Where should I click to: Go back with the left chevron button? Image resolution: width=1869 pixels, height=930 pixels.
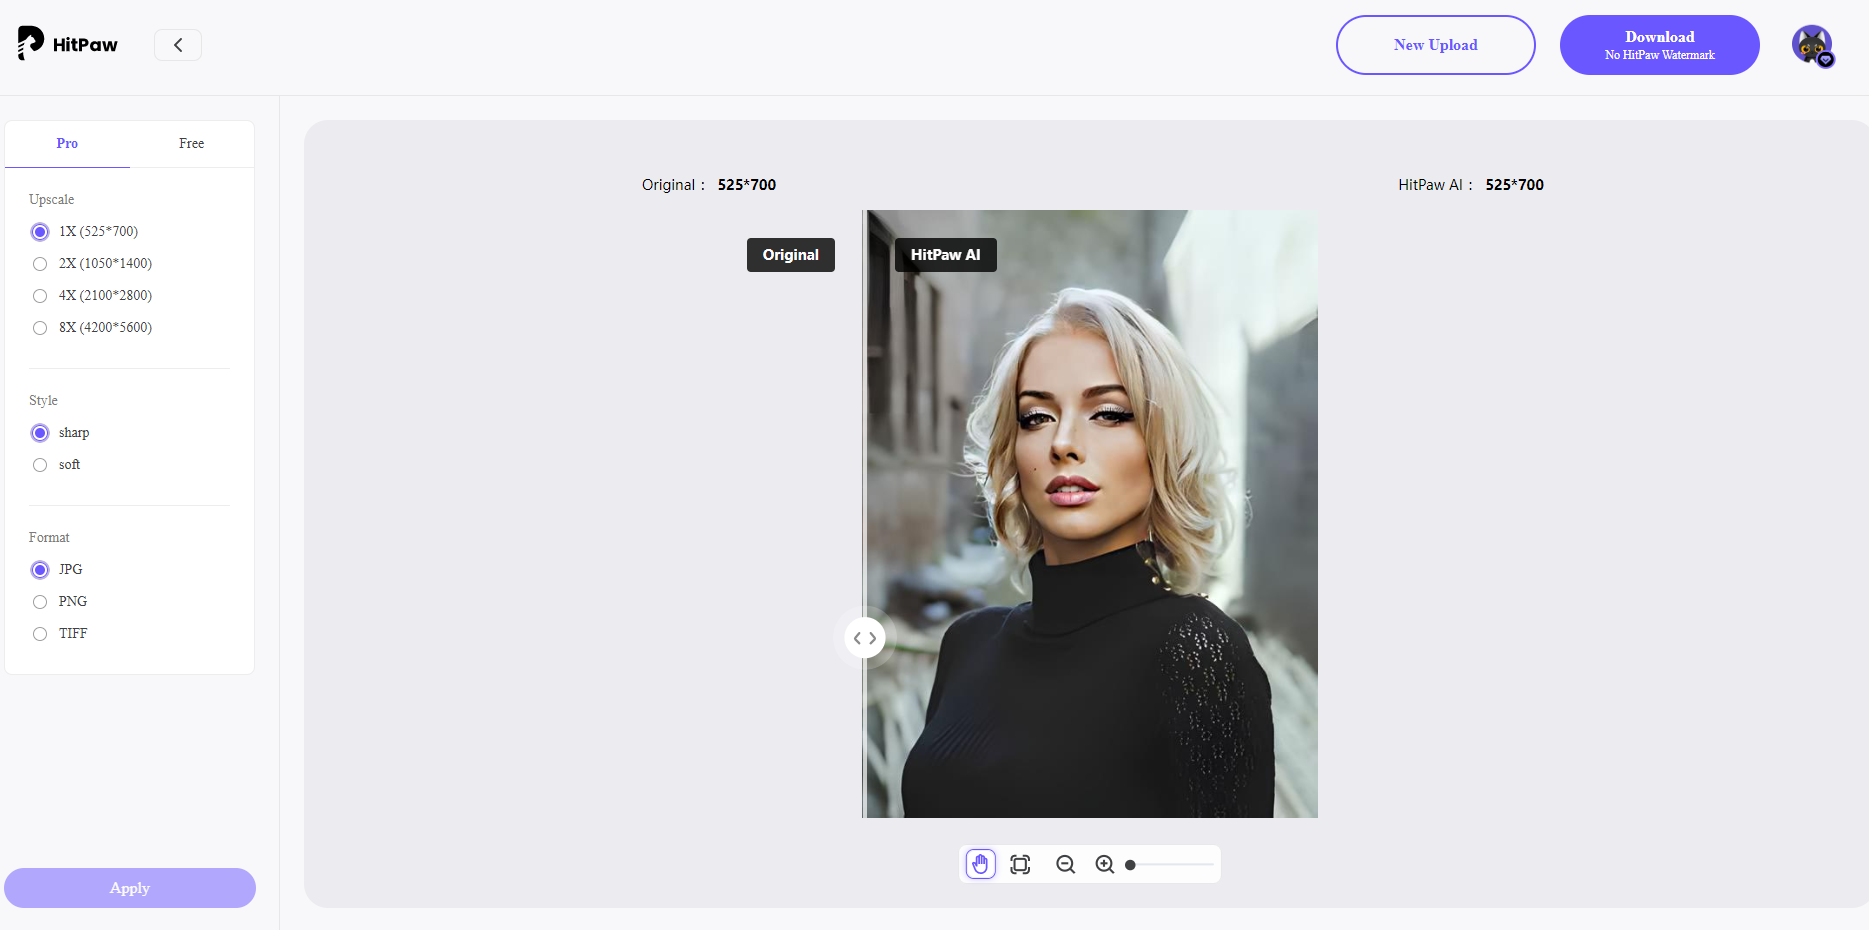(178, 45)
